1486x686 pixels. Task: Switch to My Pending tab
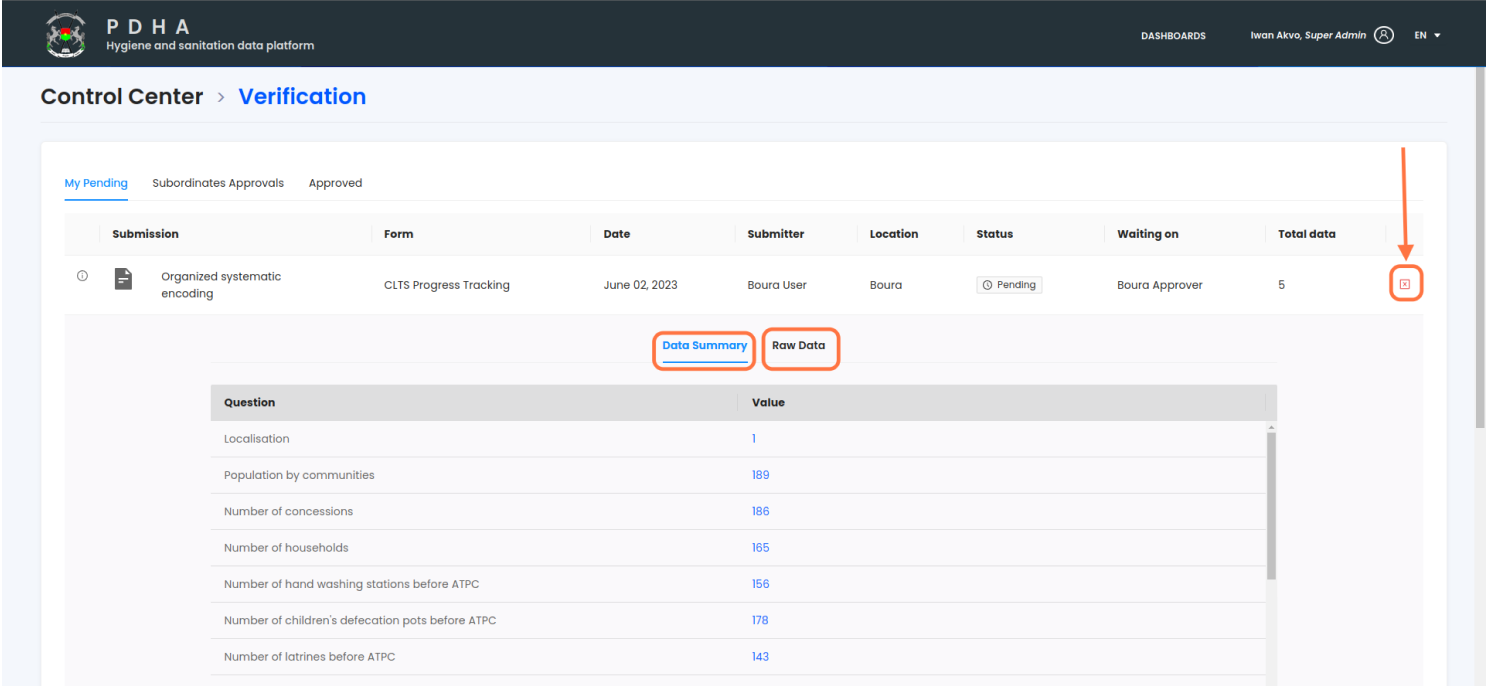pos(96,183)
